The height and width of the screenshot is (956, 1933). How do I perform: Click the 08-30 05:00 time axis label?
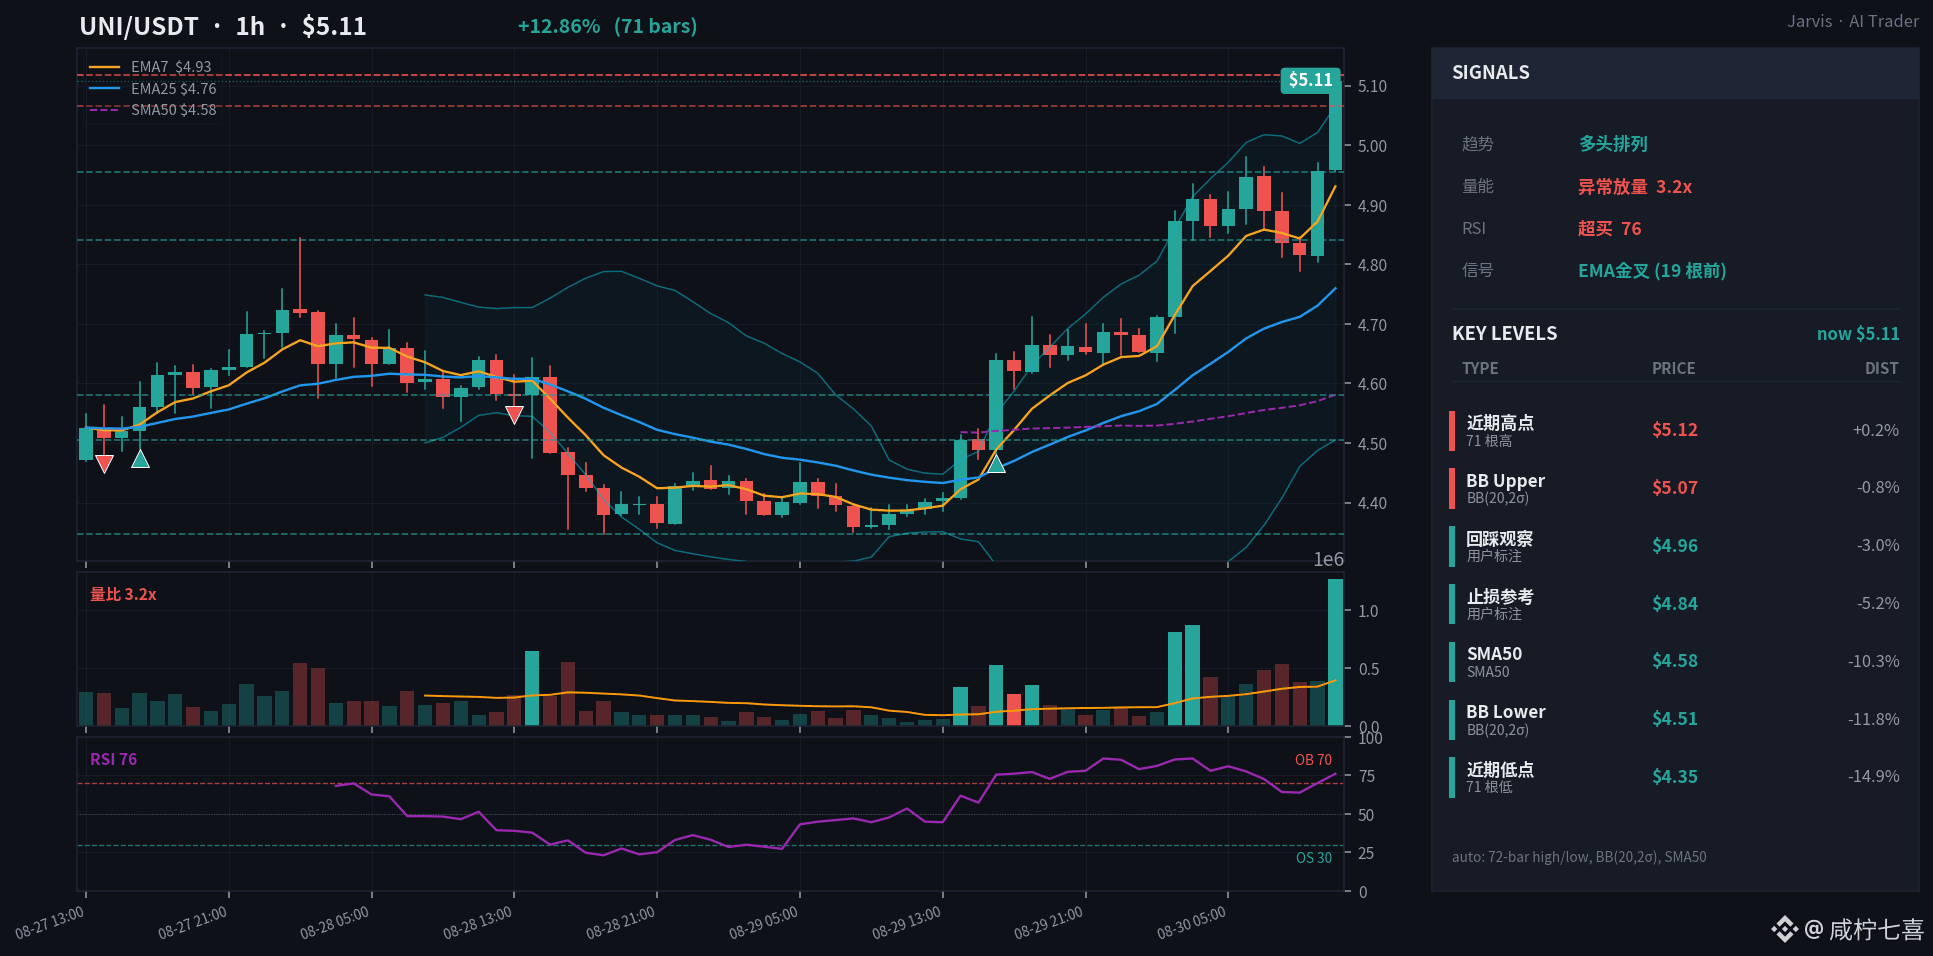pos(1192,923)
